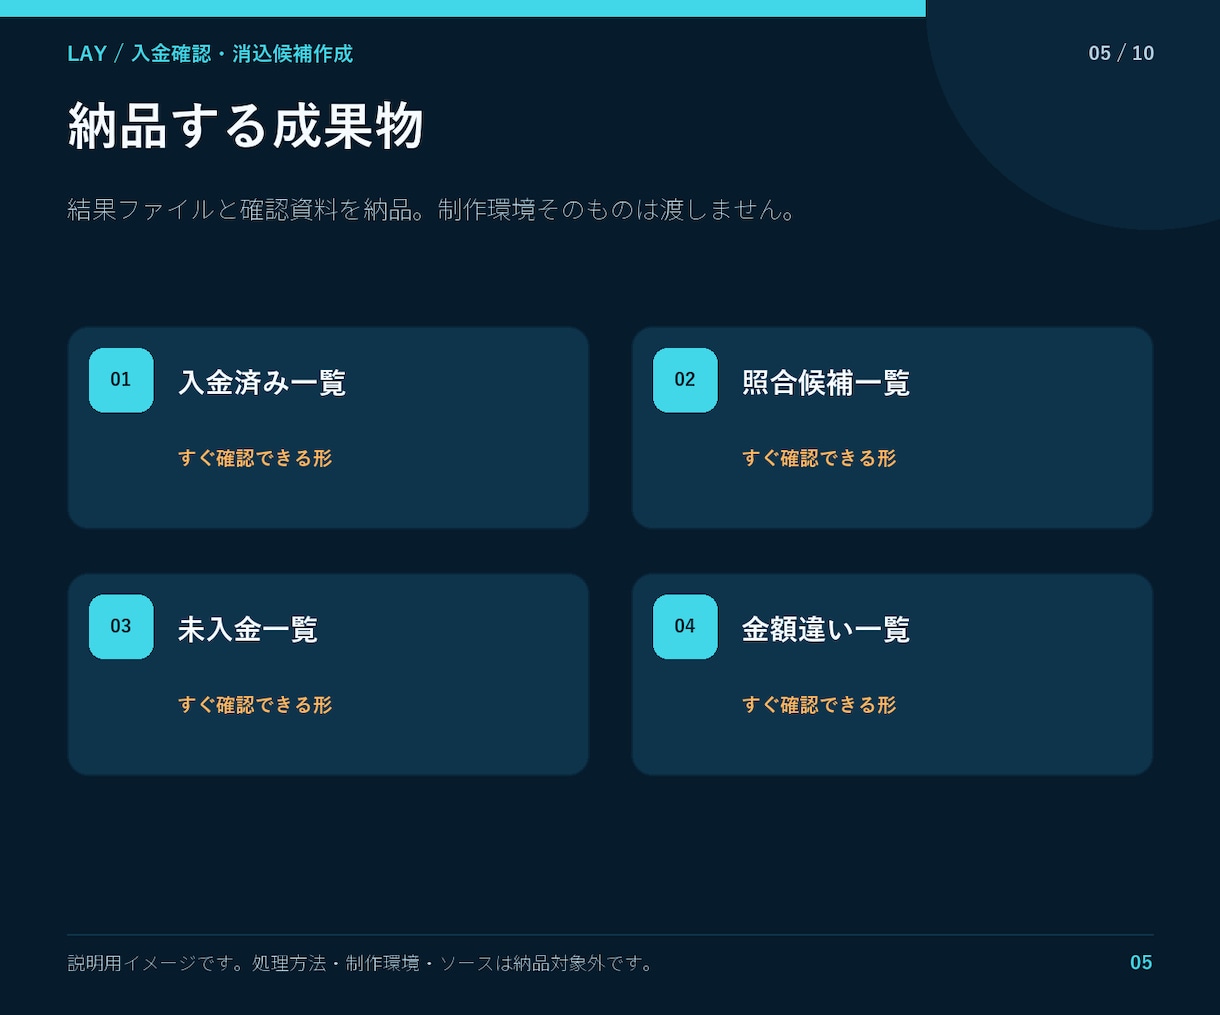Select the 未入金一覧 card title
The width and height of the screenshot is (1220, 1015).
click(x=248, y=630)
